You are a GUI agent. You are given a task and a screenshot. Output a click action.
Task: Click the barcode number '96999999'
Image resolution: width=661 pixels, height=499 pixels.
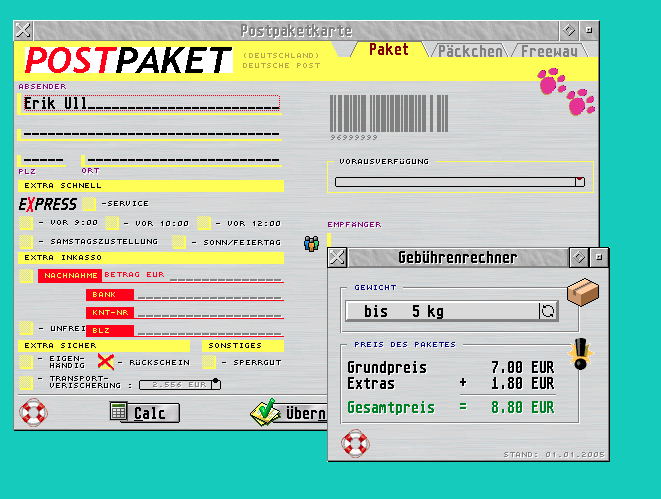coord(354,137)
